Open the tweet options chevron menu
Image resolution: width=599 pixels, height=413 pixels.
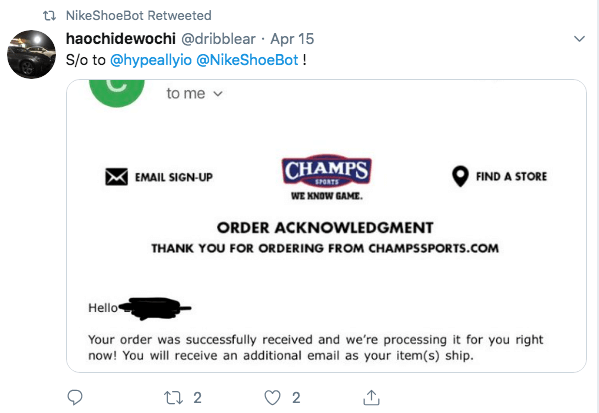(x=580, y=39)
